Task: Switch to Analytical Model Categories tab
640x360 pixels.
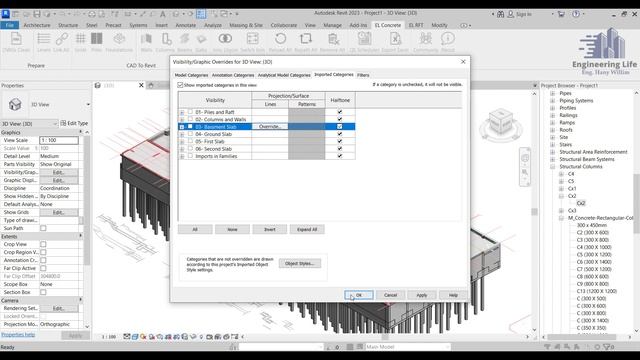Action: (284, 75)
